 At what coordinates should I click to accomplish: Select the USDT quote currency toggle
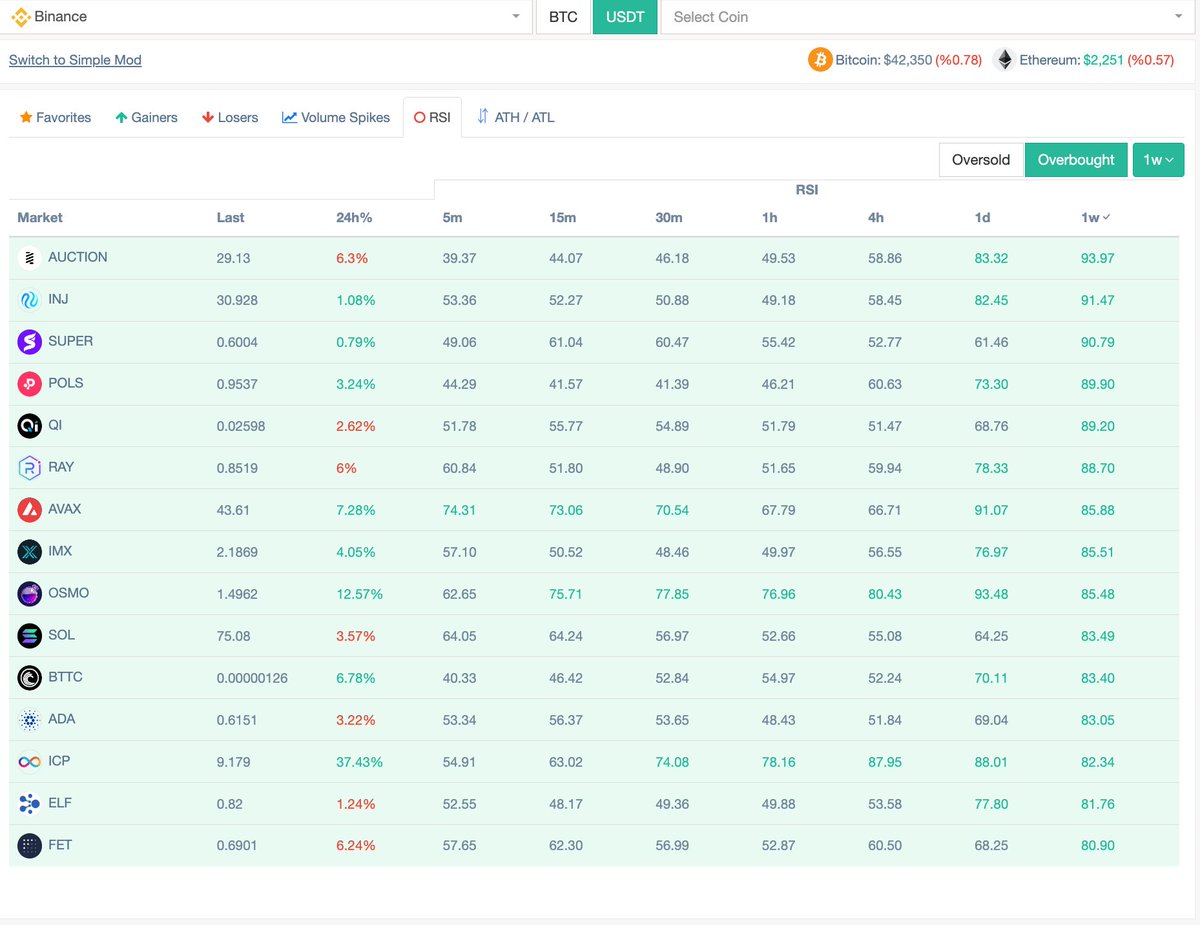point(624,17)
